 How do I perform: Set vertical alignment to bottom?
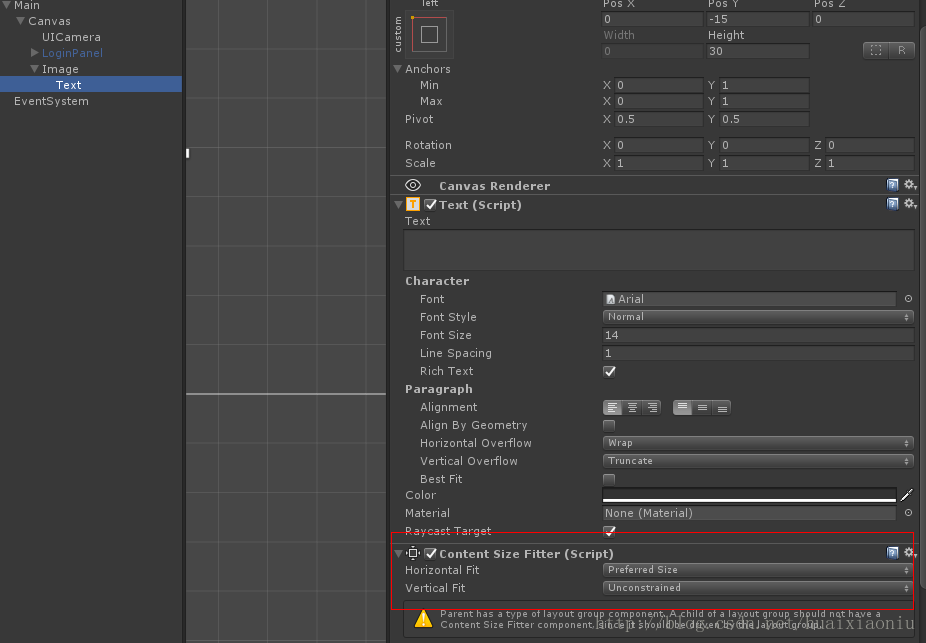click(x=722, y=407)
